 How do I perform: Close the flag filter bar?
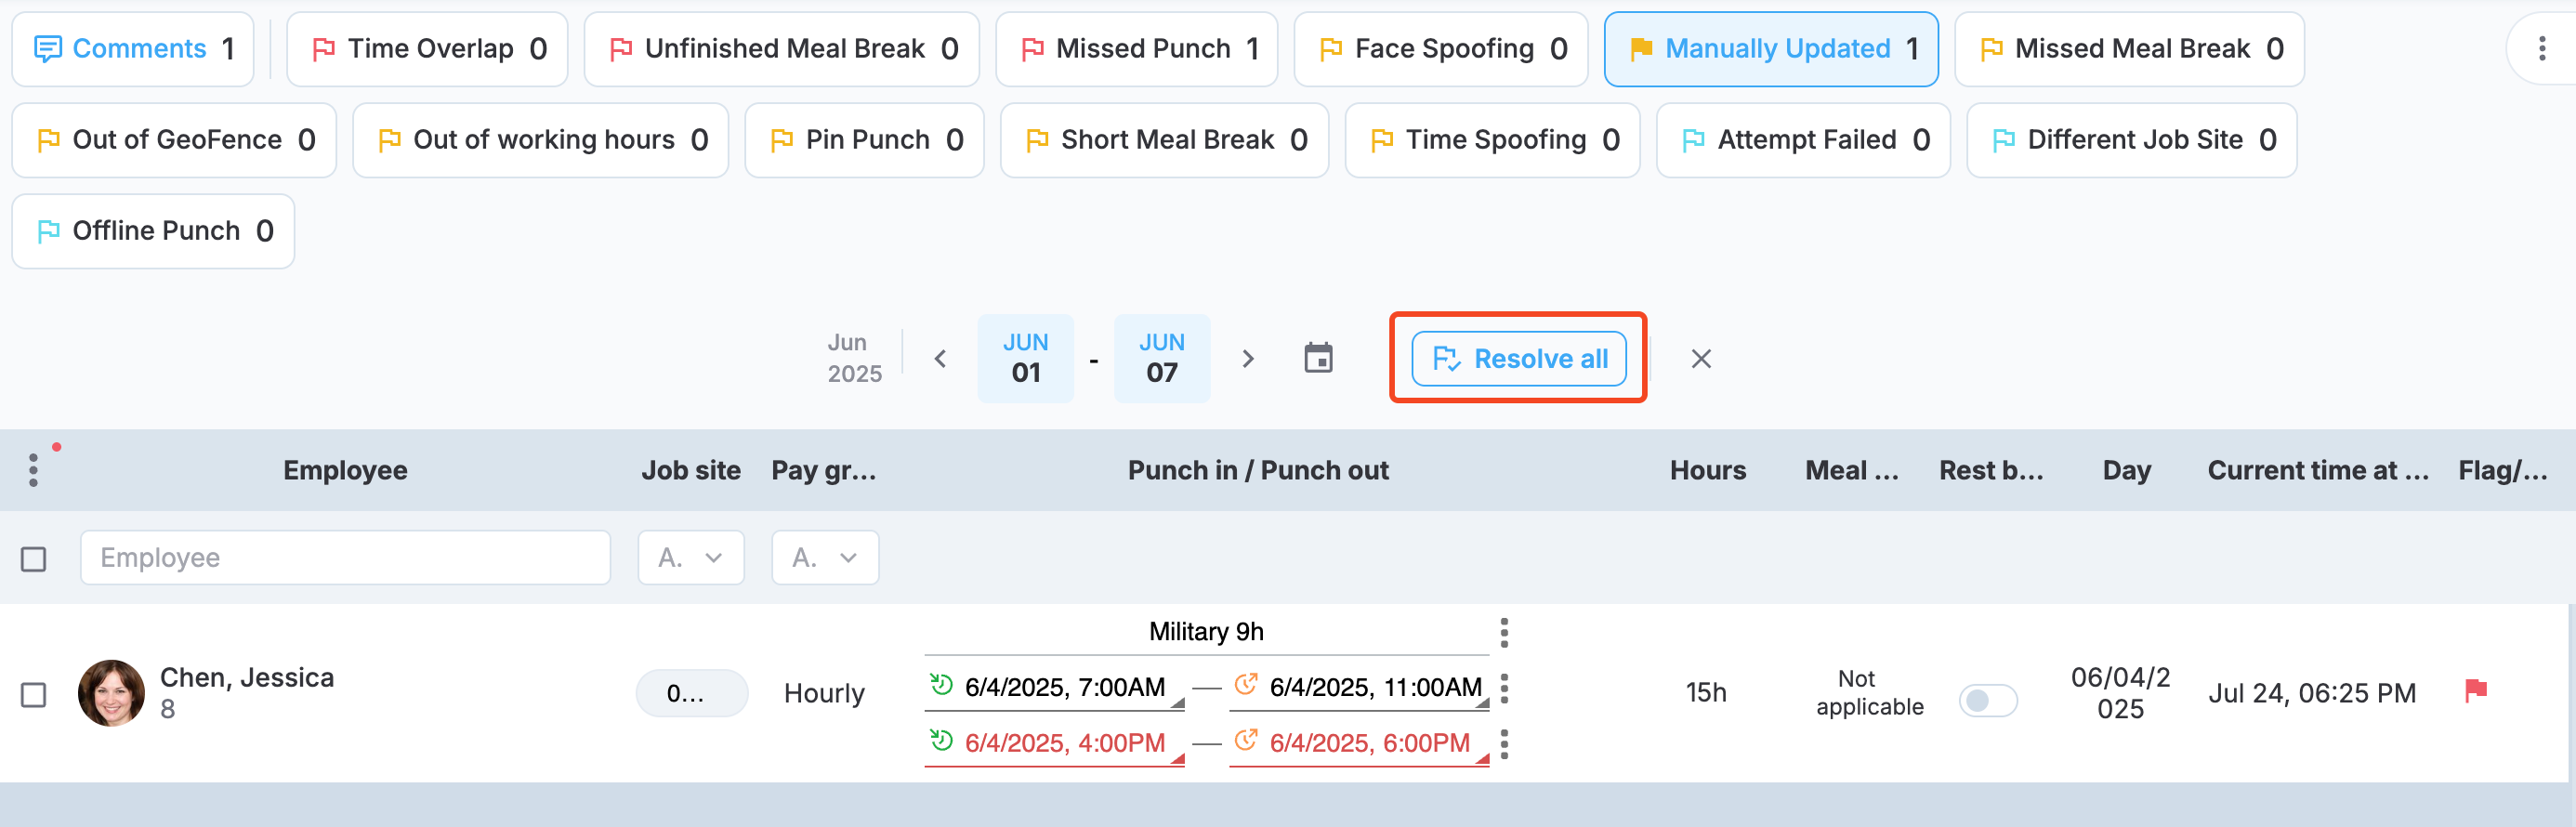1701,359
